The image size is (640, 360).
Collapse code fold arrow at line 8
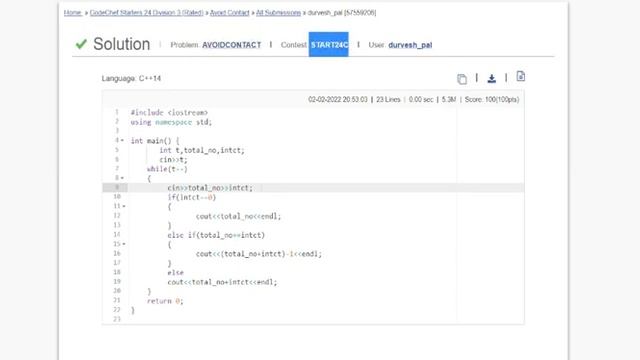click(122, 178)
